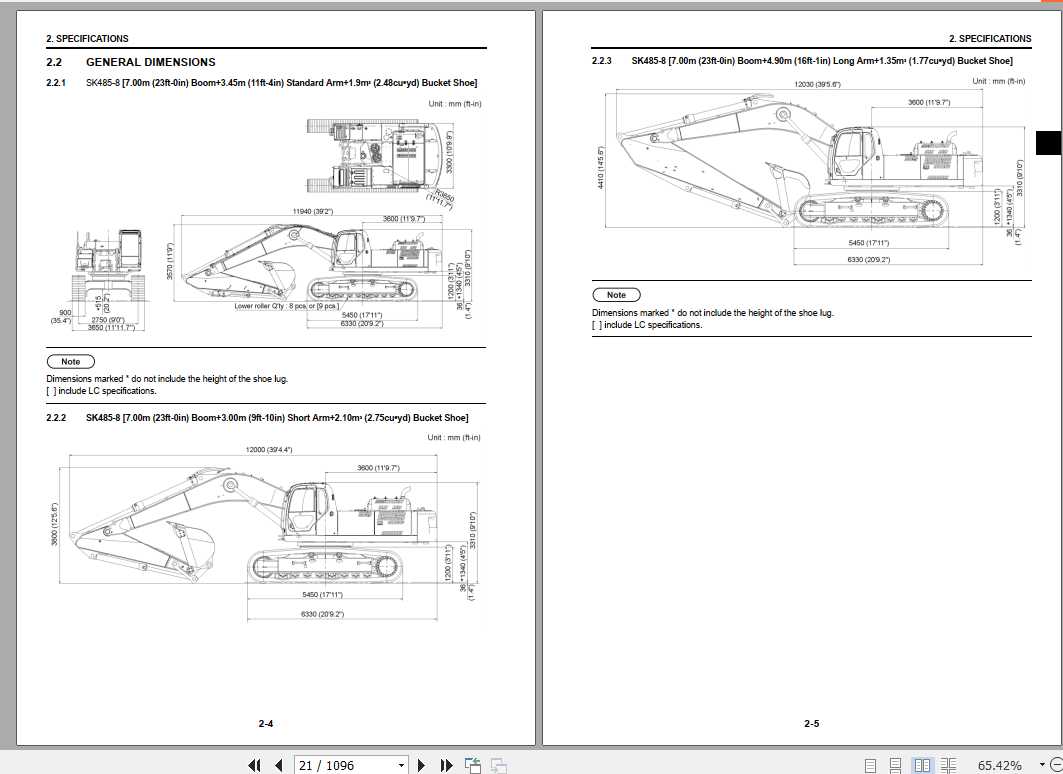Image resolution: width=1063 pixels, height=774 pixels.
Task: Go to the previous page
Action: point(279,765)
